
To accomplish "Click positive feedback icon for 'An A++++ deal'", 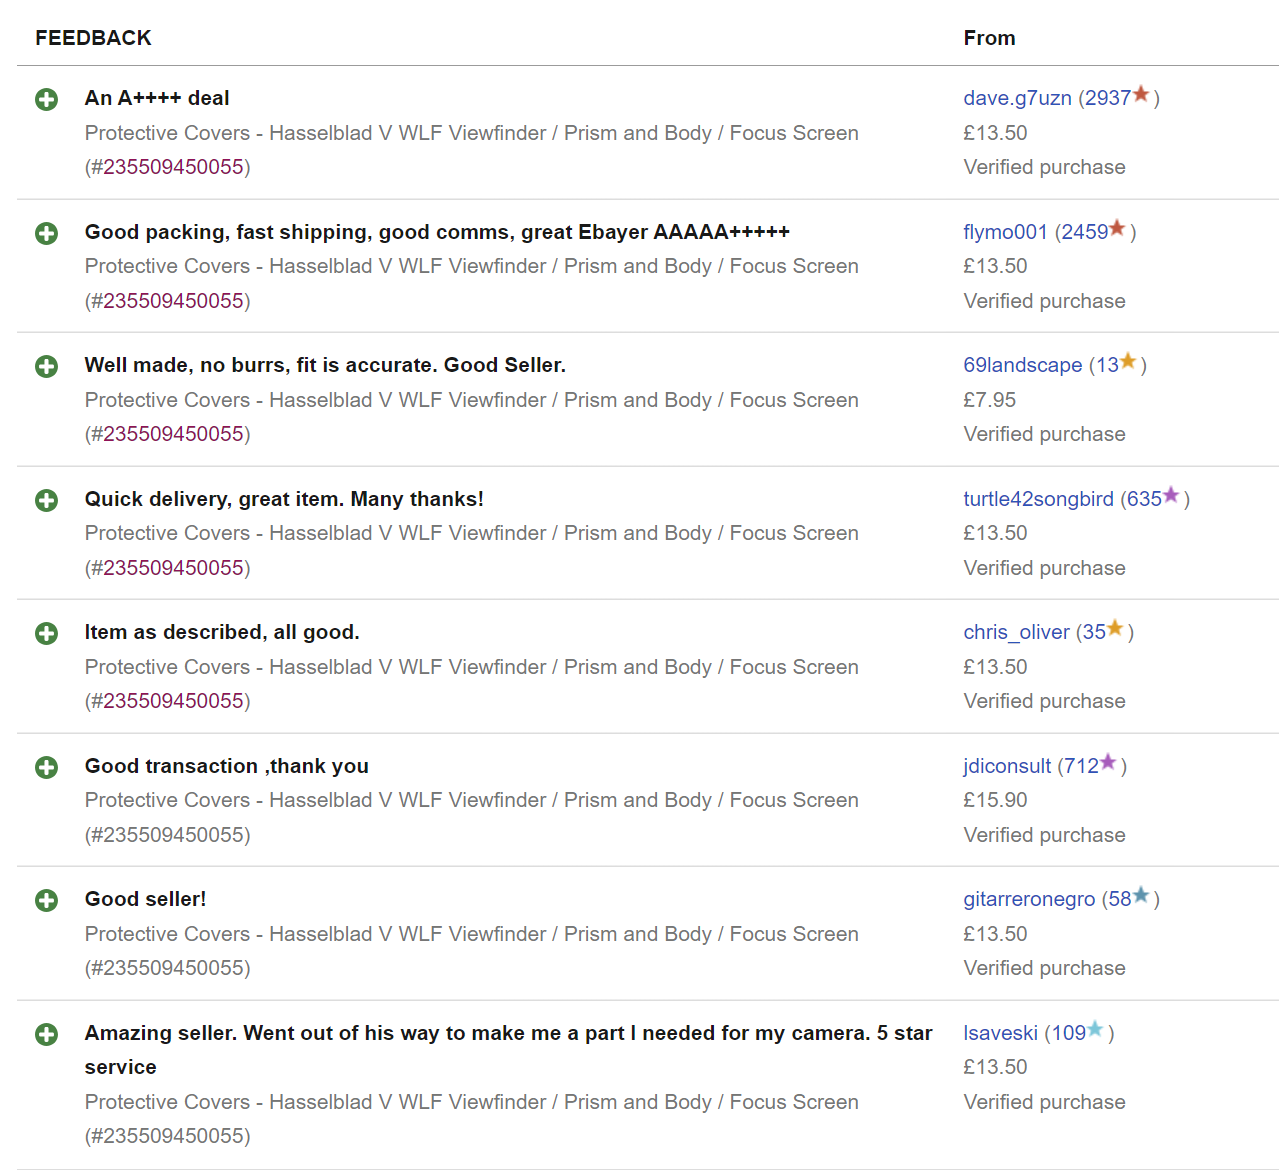I will point(46,99).
